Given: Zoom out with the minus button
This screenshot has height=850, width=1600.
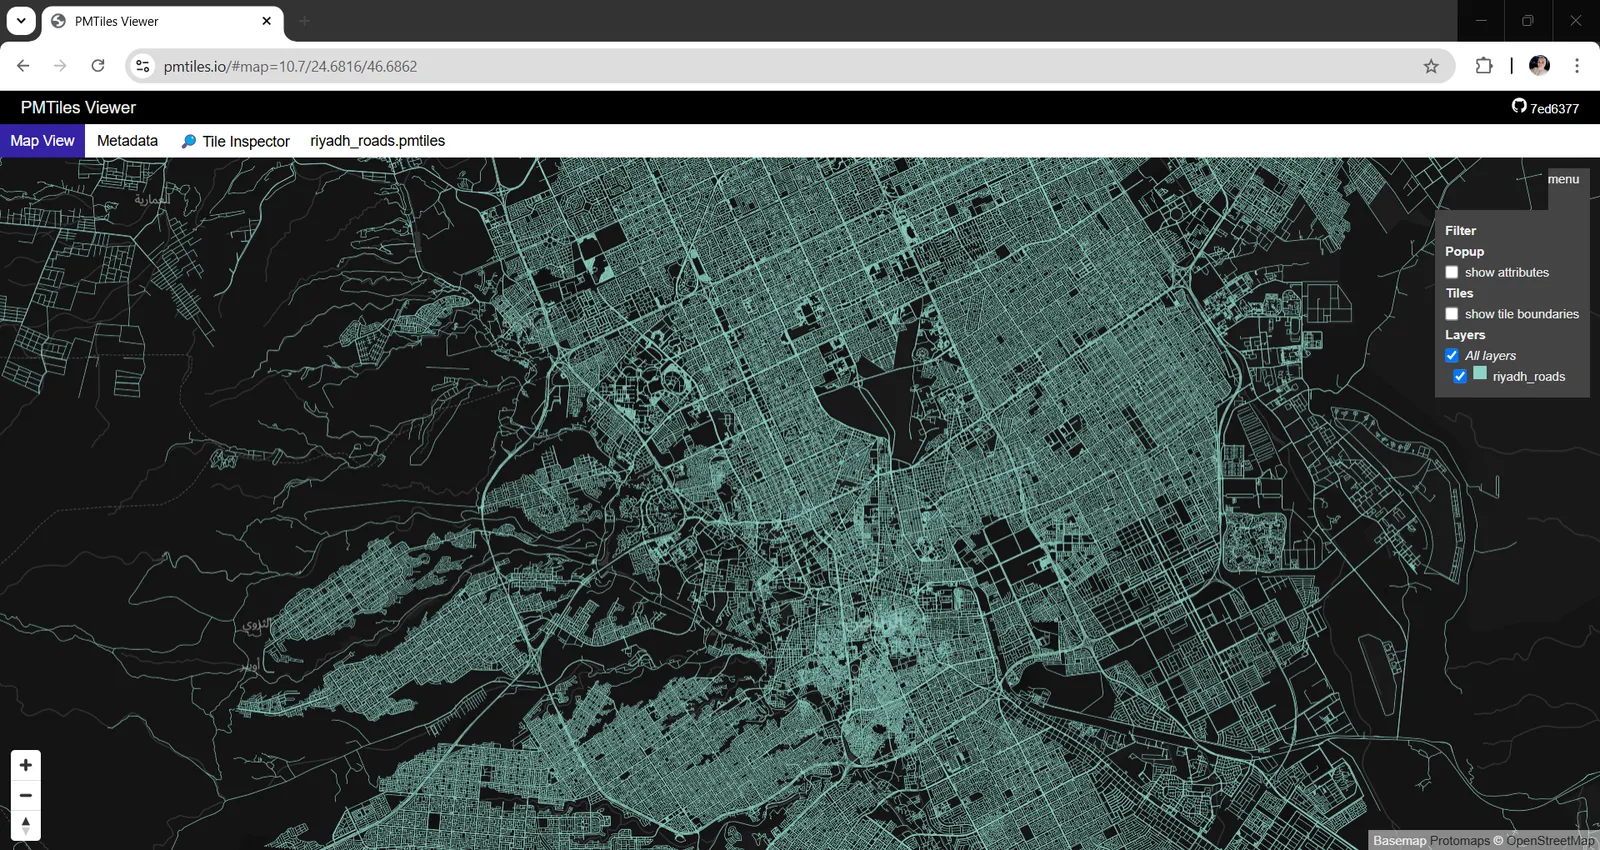Looking at the screenshot, I should pos(26,795).
